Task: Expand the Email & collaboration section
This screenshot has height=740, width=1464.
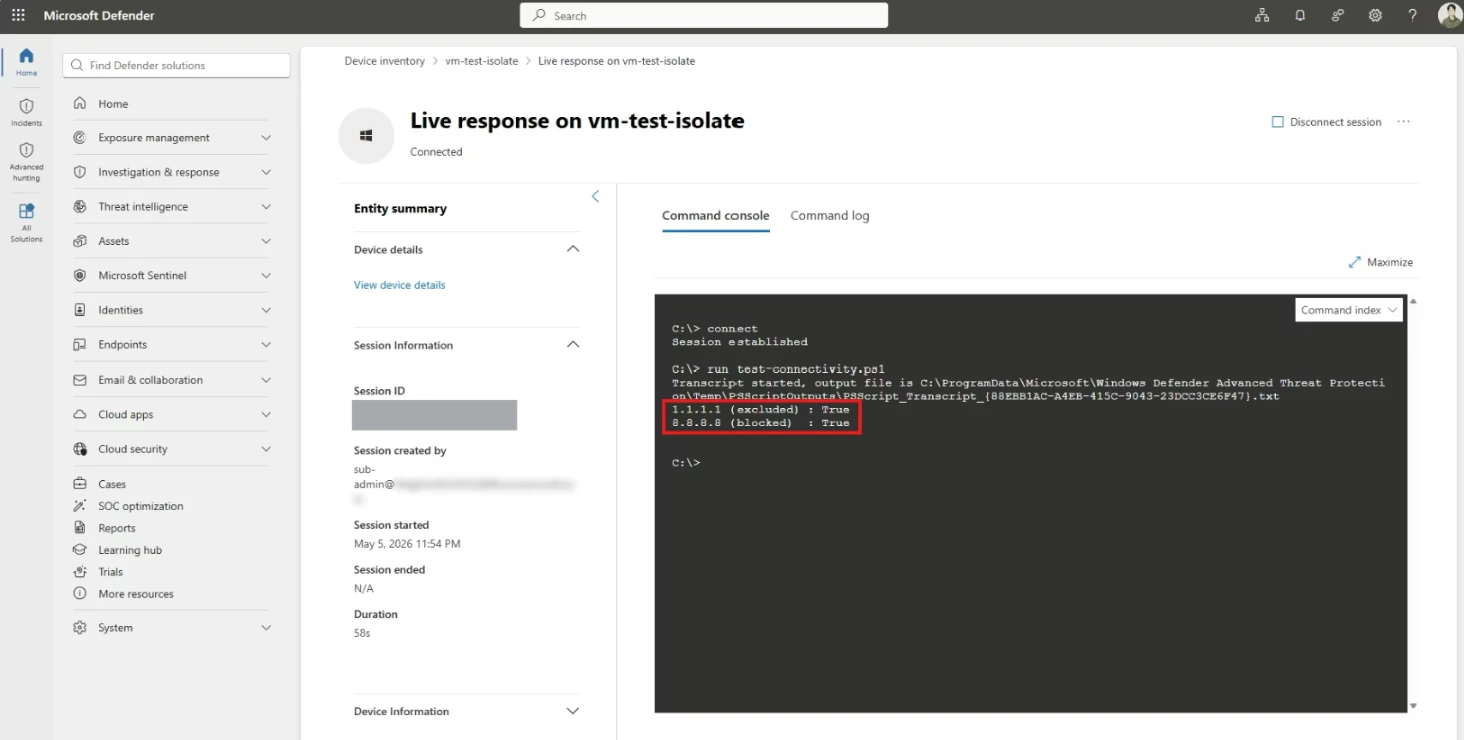Action: [266, 380]
